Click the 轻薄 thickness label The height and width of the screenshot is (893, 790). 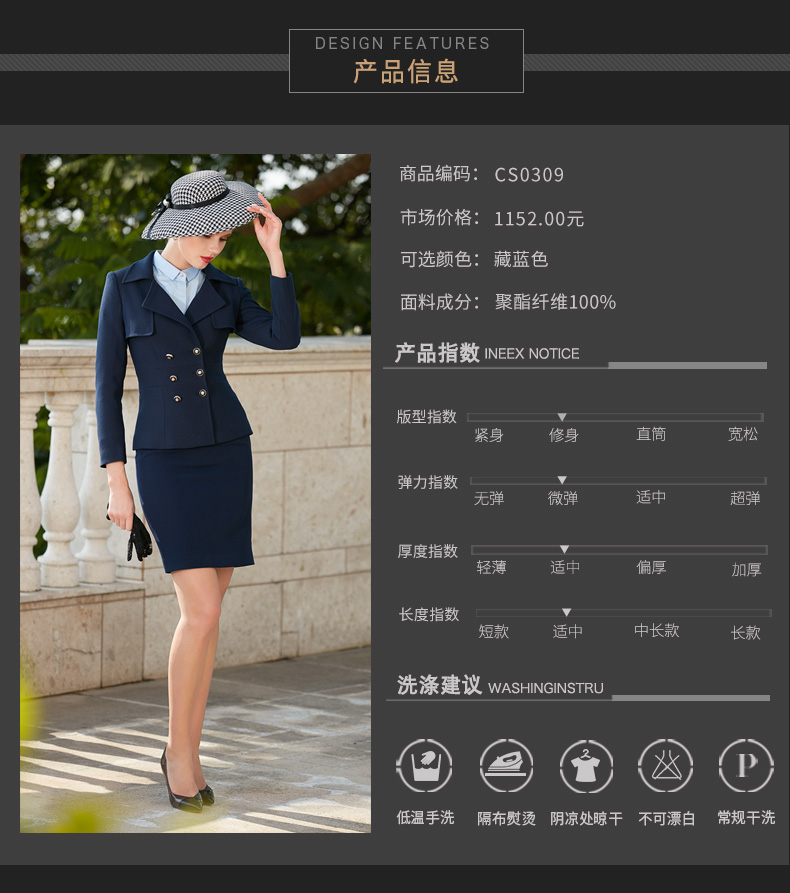coord(492,567)
